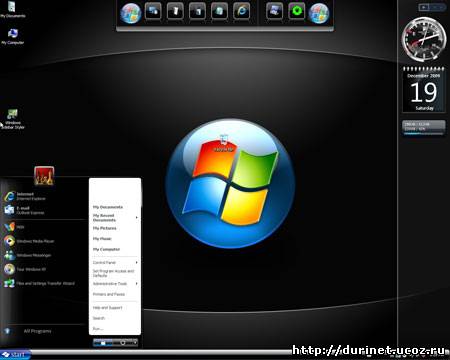Screen dimensions: 450x360
Task: Open My Pictures in Start menu
Action: [105, 228]
